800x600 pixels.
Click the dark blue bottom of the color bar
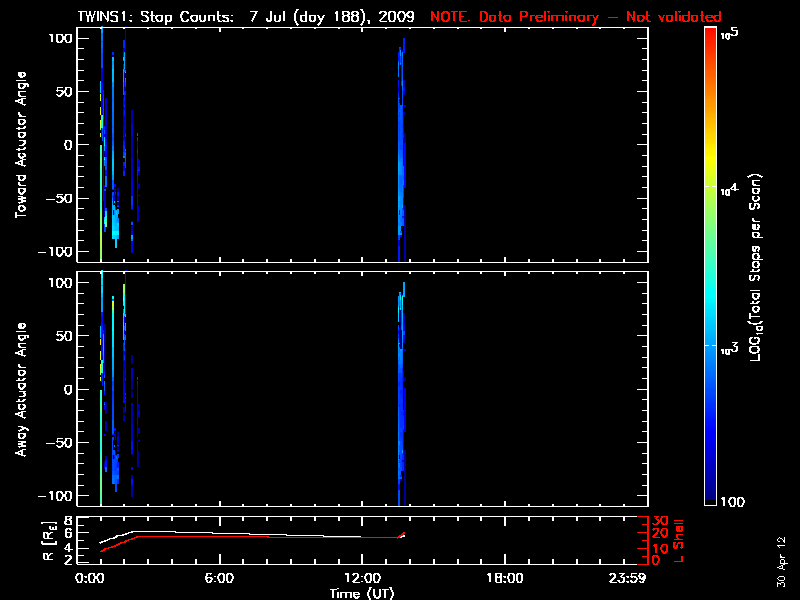[710, 500]
